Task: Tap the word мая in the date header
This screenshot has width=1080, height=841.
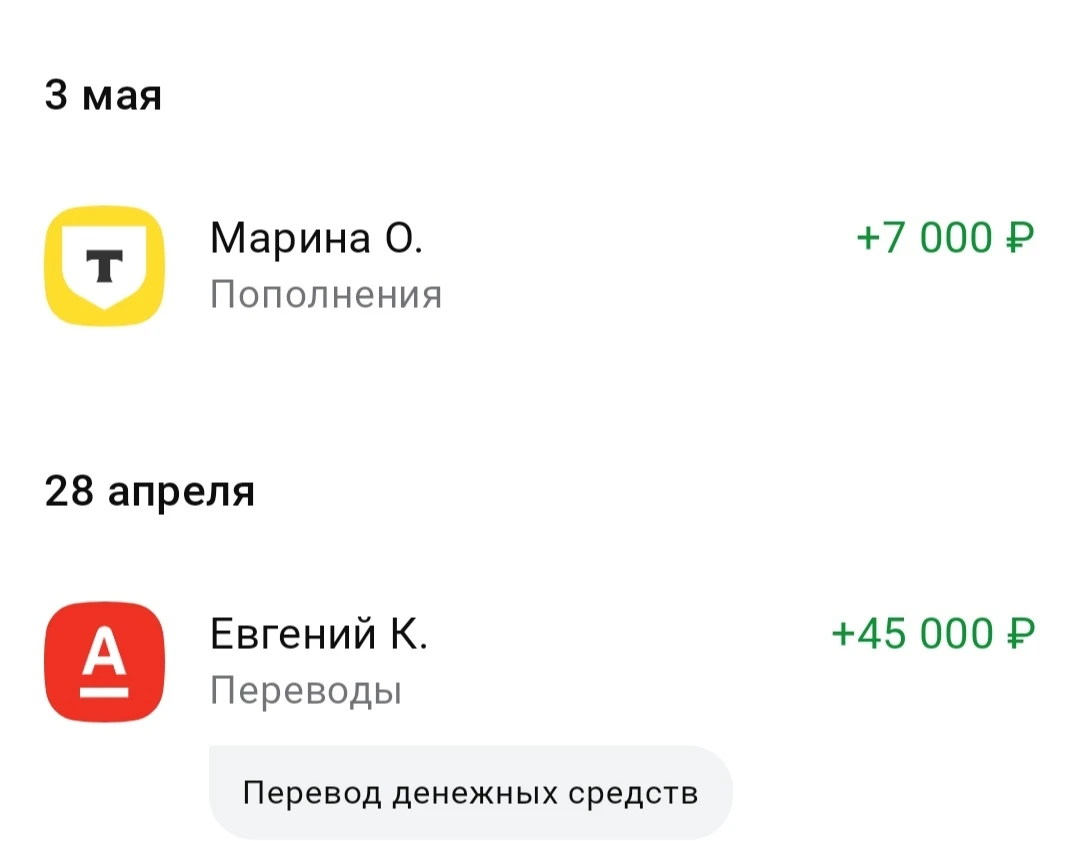Action: pyautogui.click(x=121, y=97)
